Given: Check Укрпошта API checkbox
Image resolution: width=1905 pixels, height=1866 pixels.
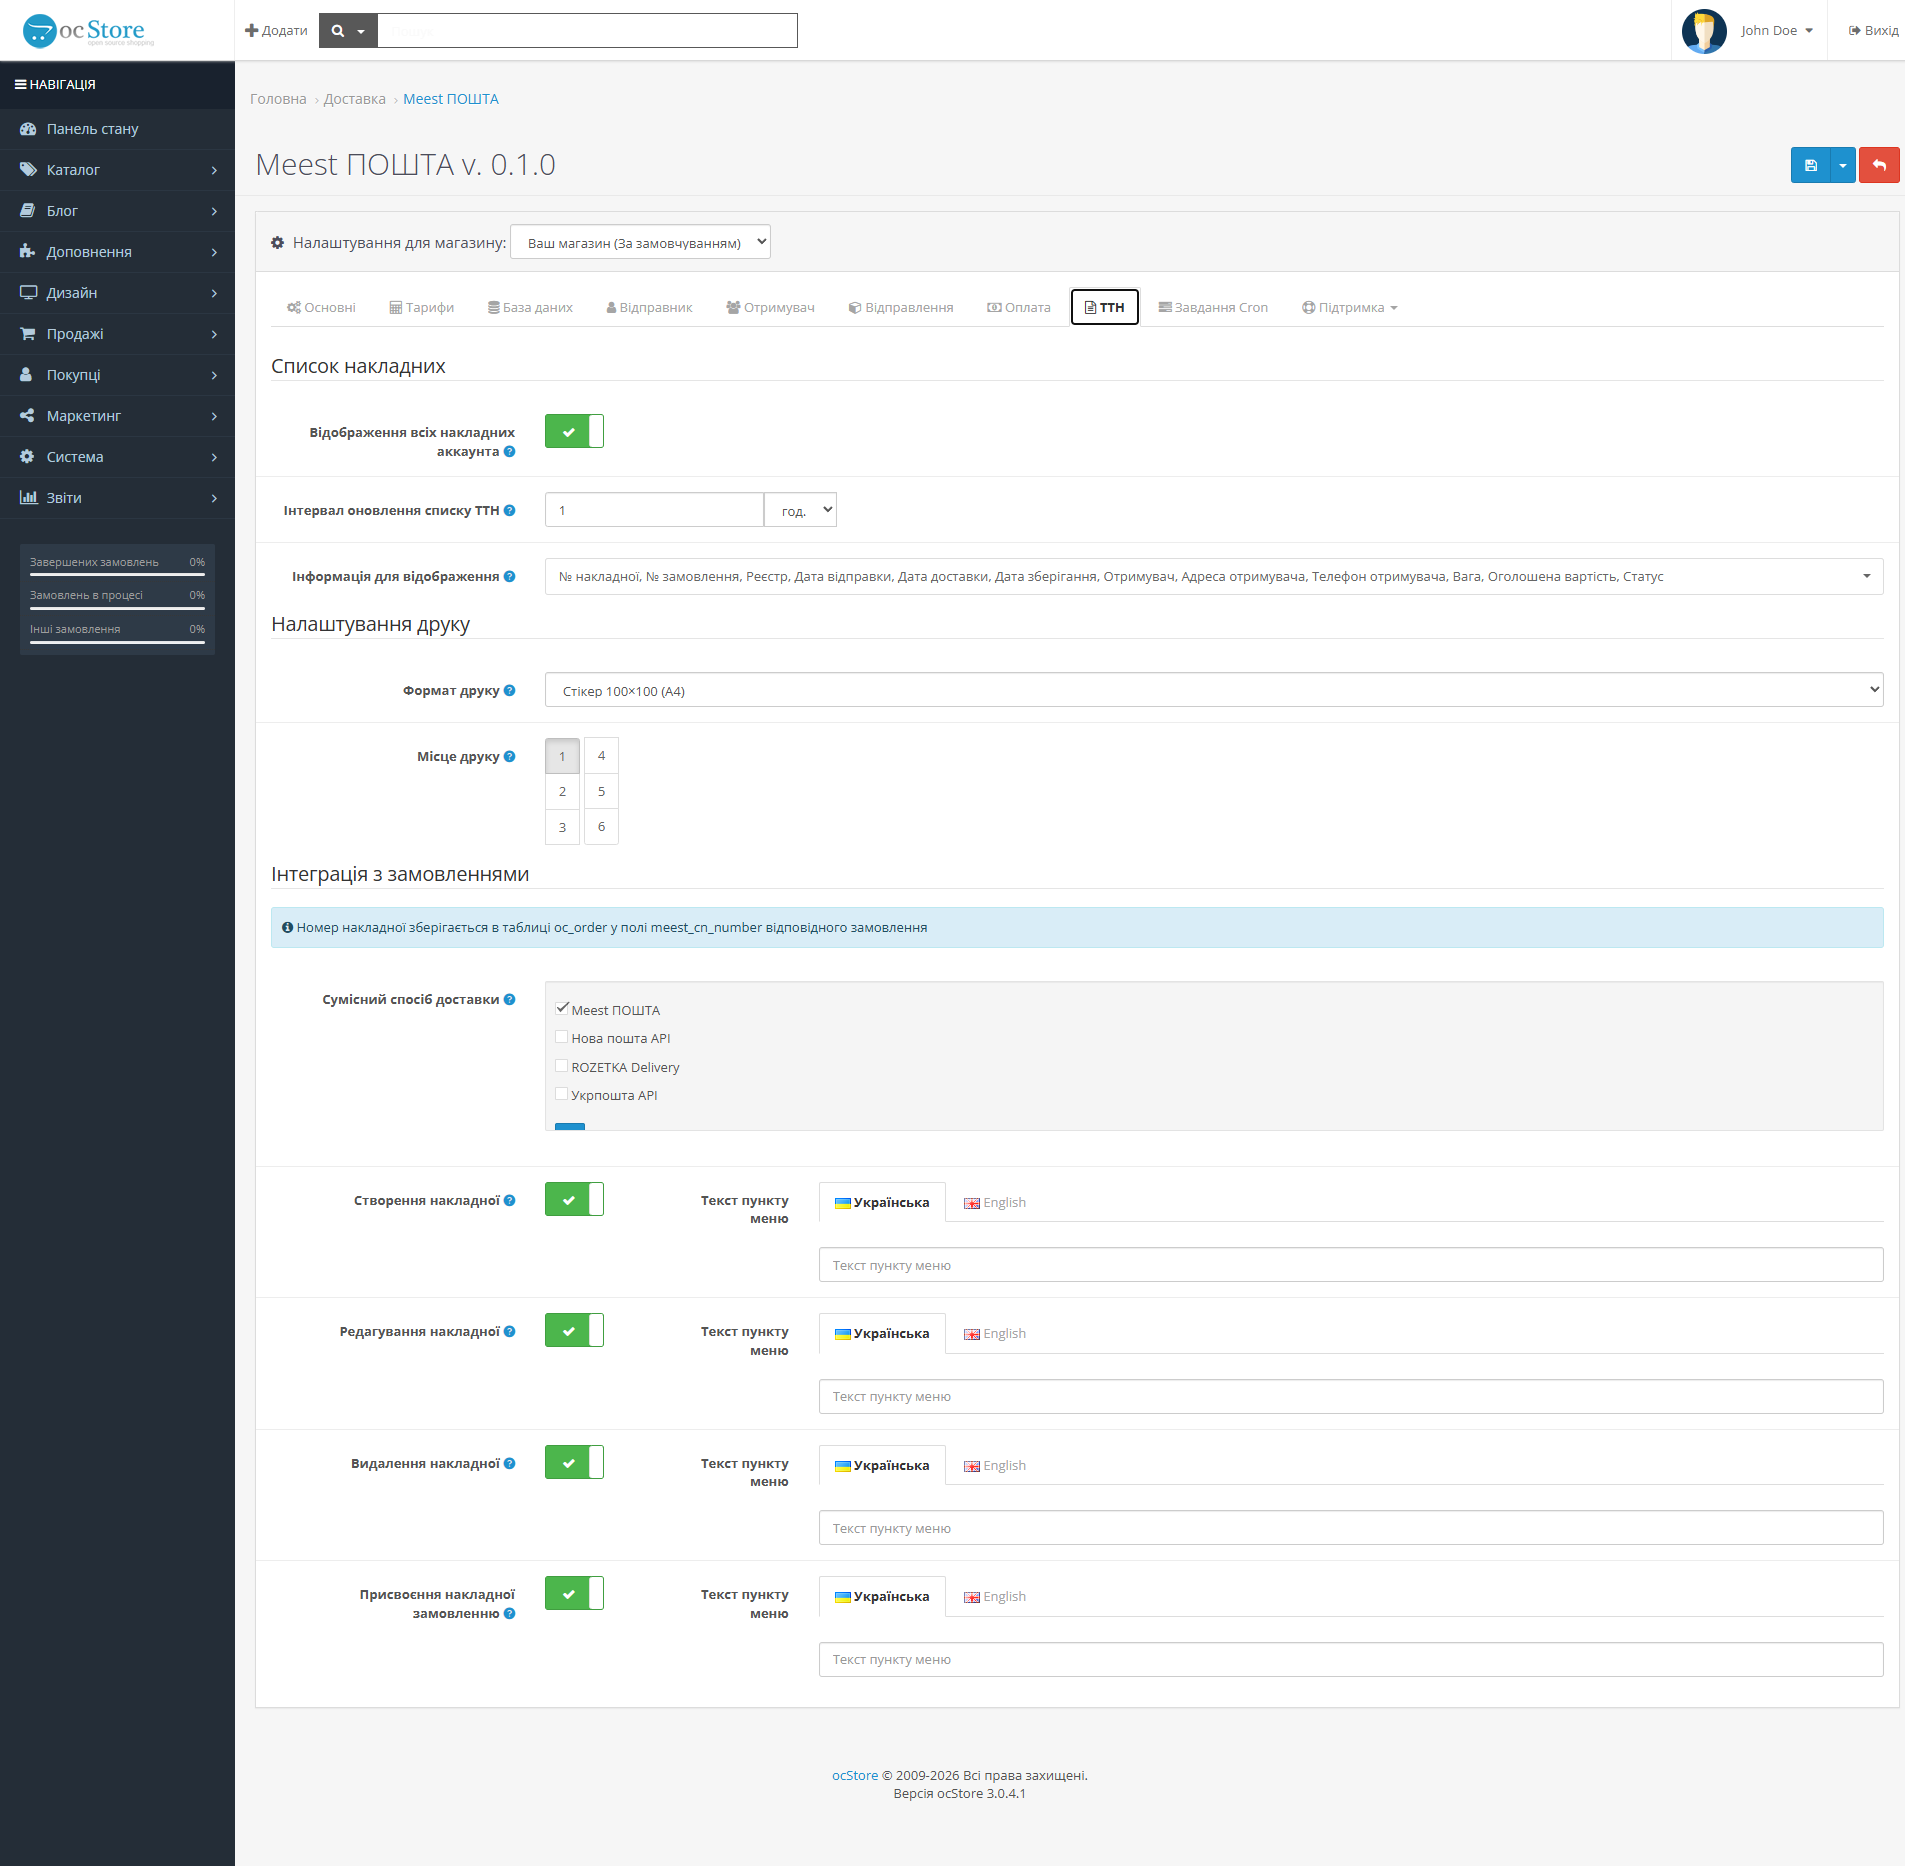Looking at the screenshot, I should pyautogui.click(x=562, y=1094).
